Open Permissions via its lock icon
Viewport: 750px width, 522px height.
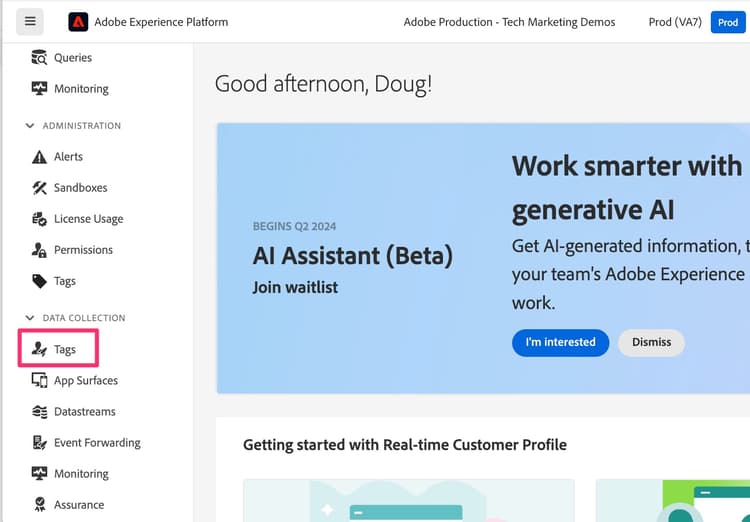[40, 250]
